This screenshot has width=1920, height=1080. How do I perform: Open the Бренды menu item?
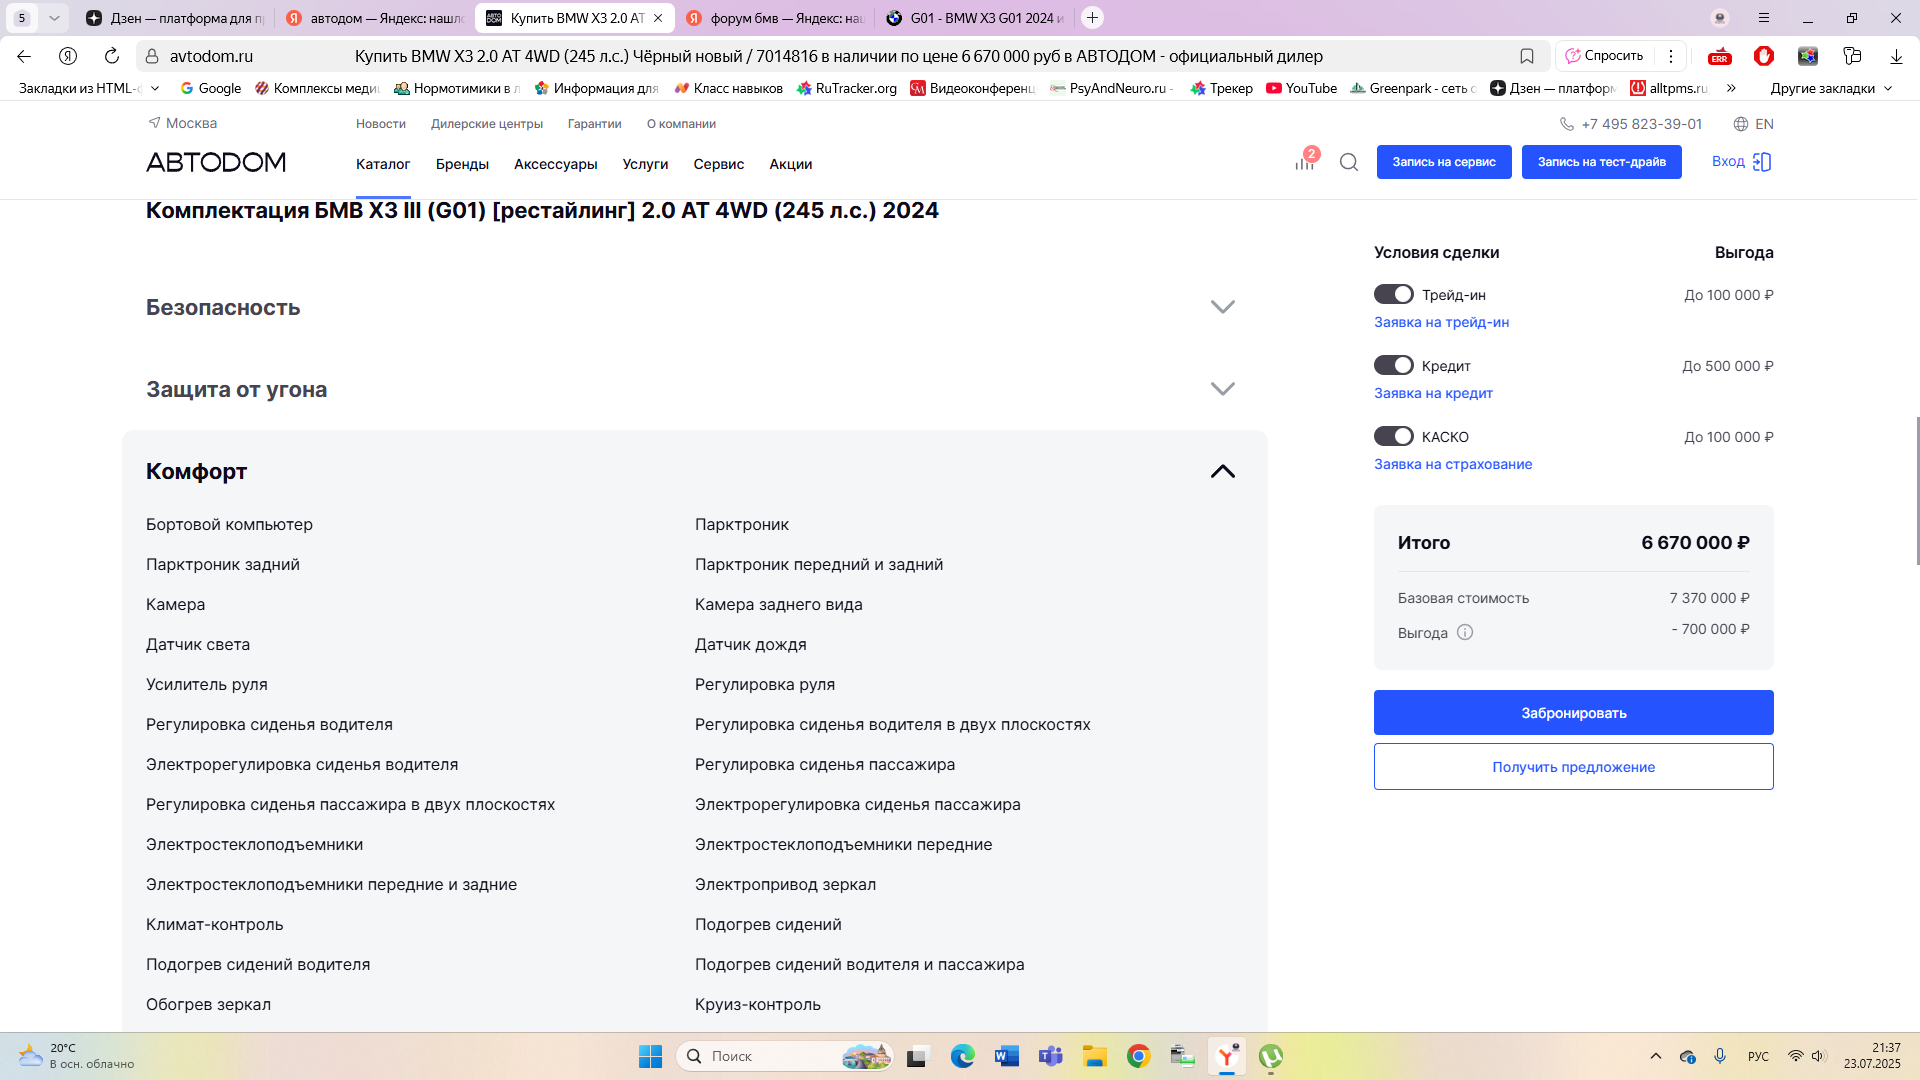462,164
